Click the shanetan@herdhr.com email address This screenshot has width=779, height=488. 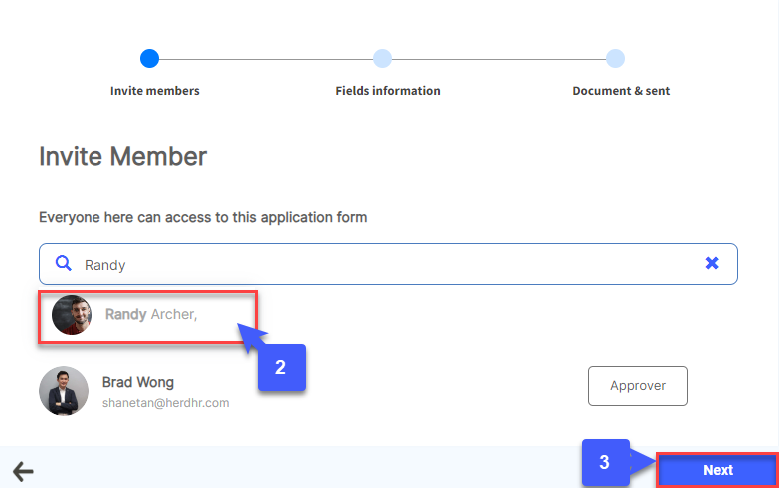click(x=166, y=403)
